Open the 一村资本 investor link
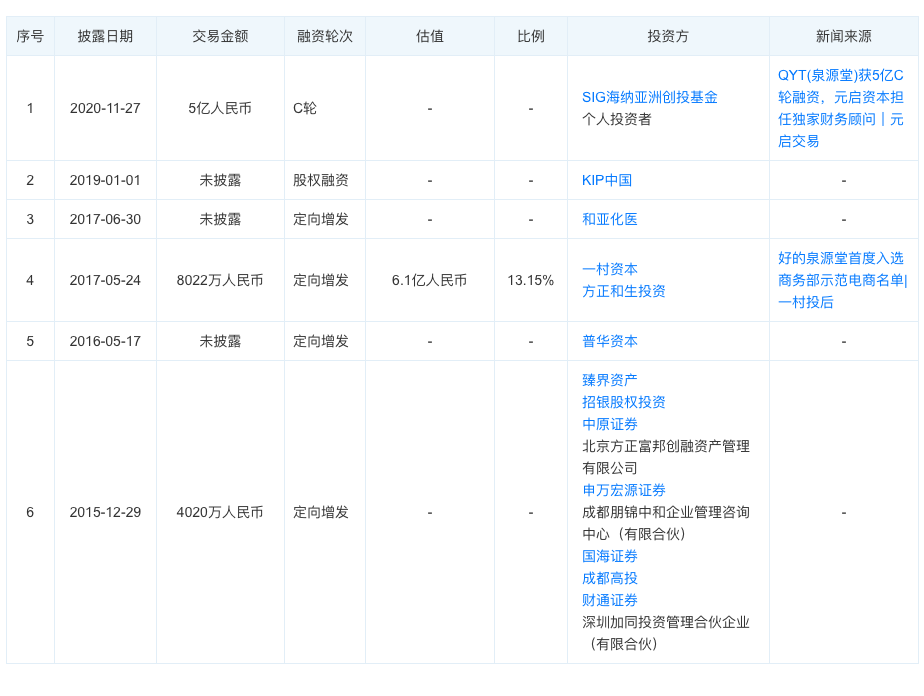The height and width of the screenshot is (696, 924). (x=609, y=269)
